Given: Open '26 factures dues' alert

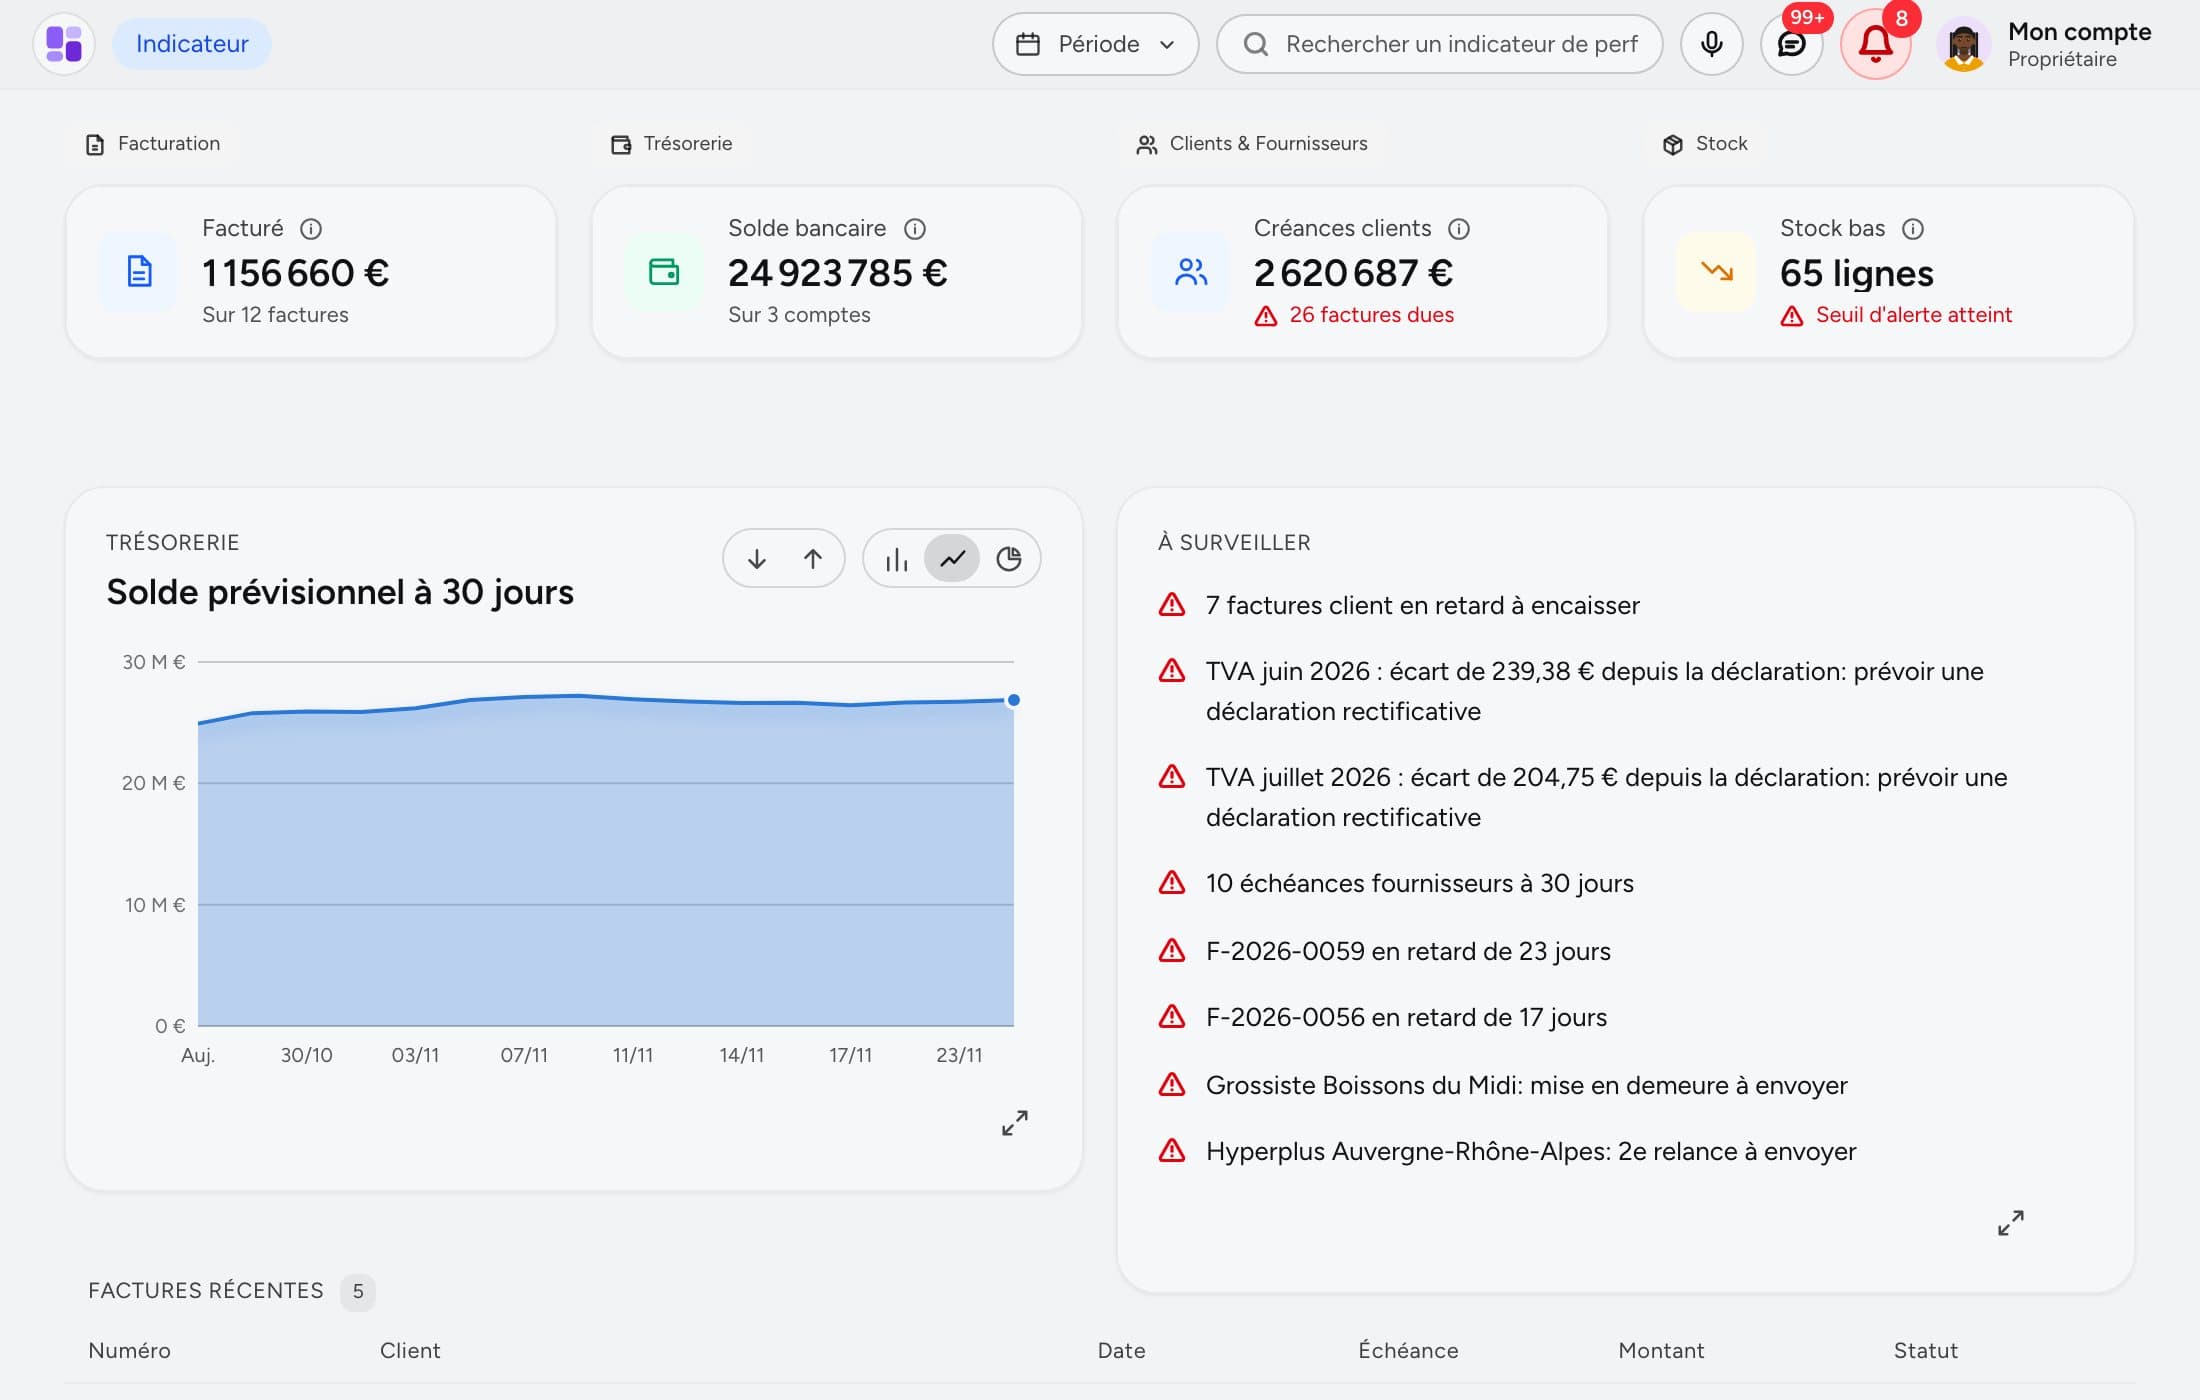Looking at the screenshot, I should click(1354, 315).
